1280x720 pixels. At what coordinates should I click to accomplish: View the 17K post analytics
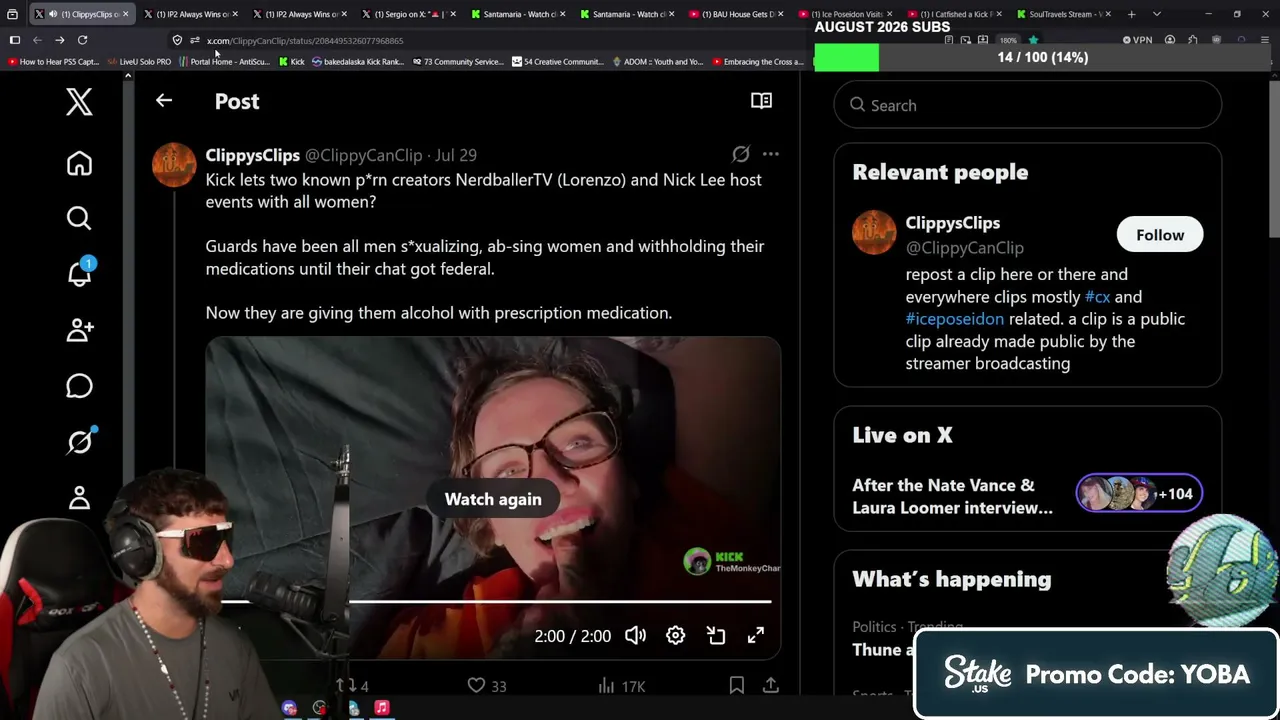[x=621, y=686]
